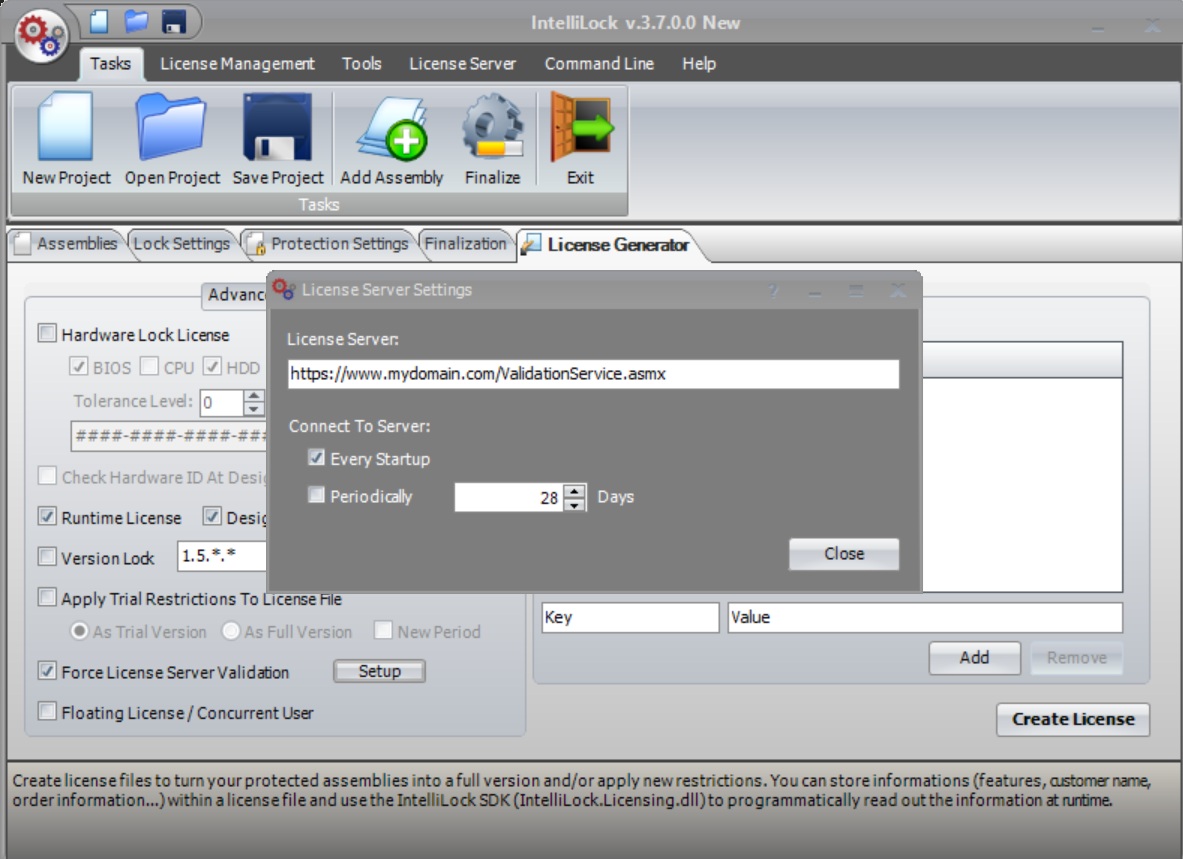Click the Version Lock value field
The width and height of the screenshot is (1183, 859).
pos(222,557)
